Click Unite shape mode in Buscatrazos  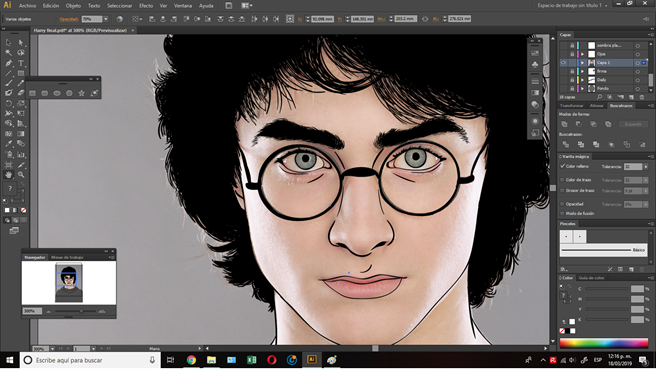(x=564, y=124)
